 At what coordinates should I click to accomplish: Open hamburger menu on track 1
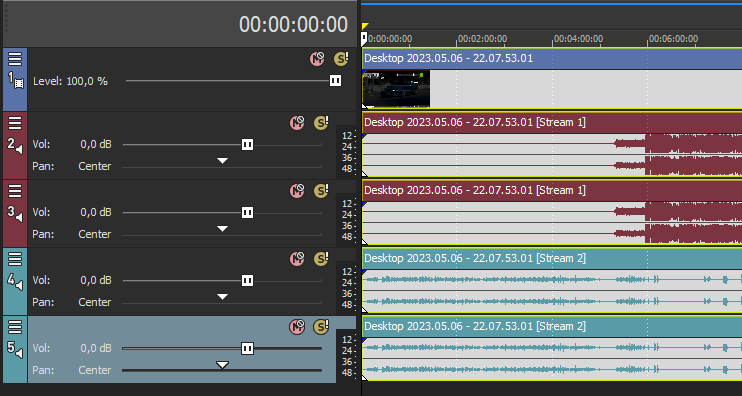(x=15, y=59)
